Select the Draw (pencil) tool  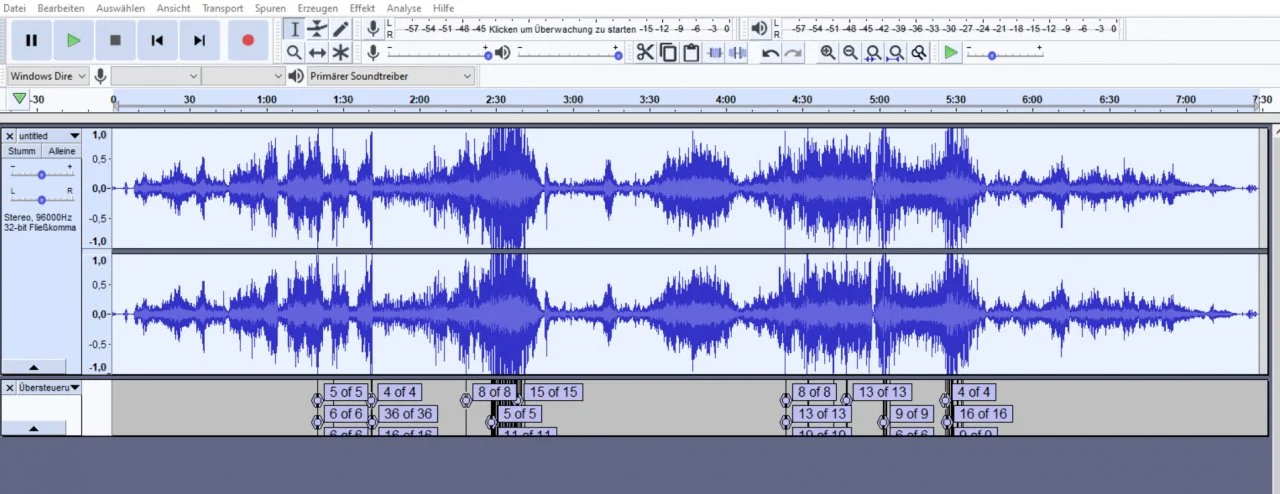pyautogui.click(x=341, y=29)
